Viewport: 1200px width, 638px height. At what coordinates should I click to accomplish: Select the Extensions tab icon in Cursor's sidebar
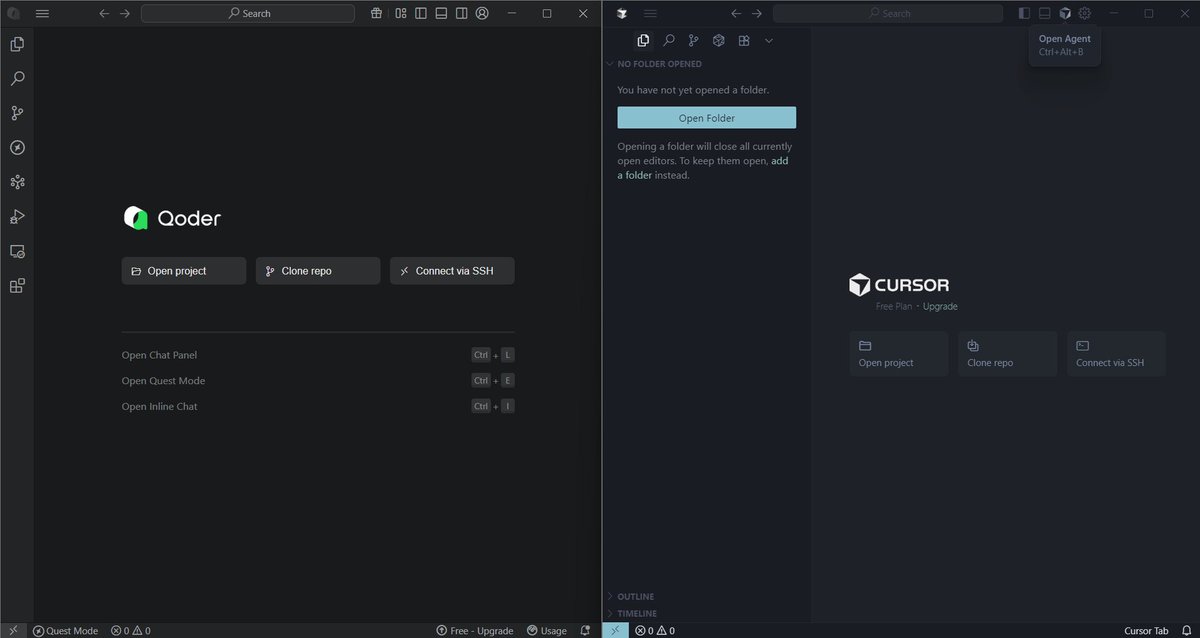(744, 41)
